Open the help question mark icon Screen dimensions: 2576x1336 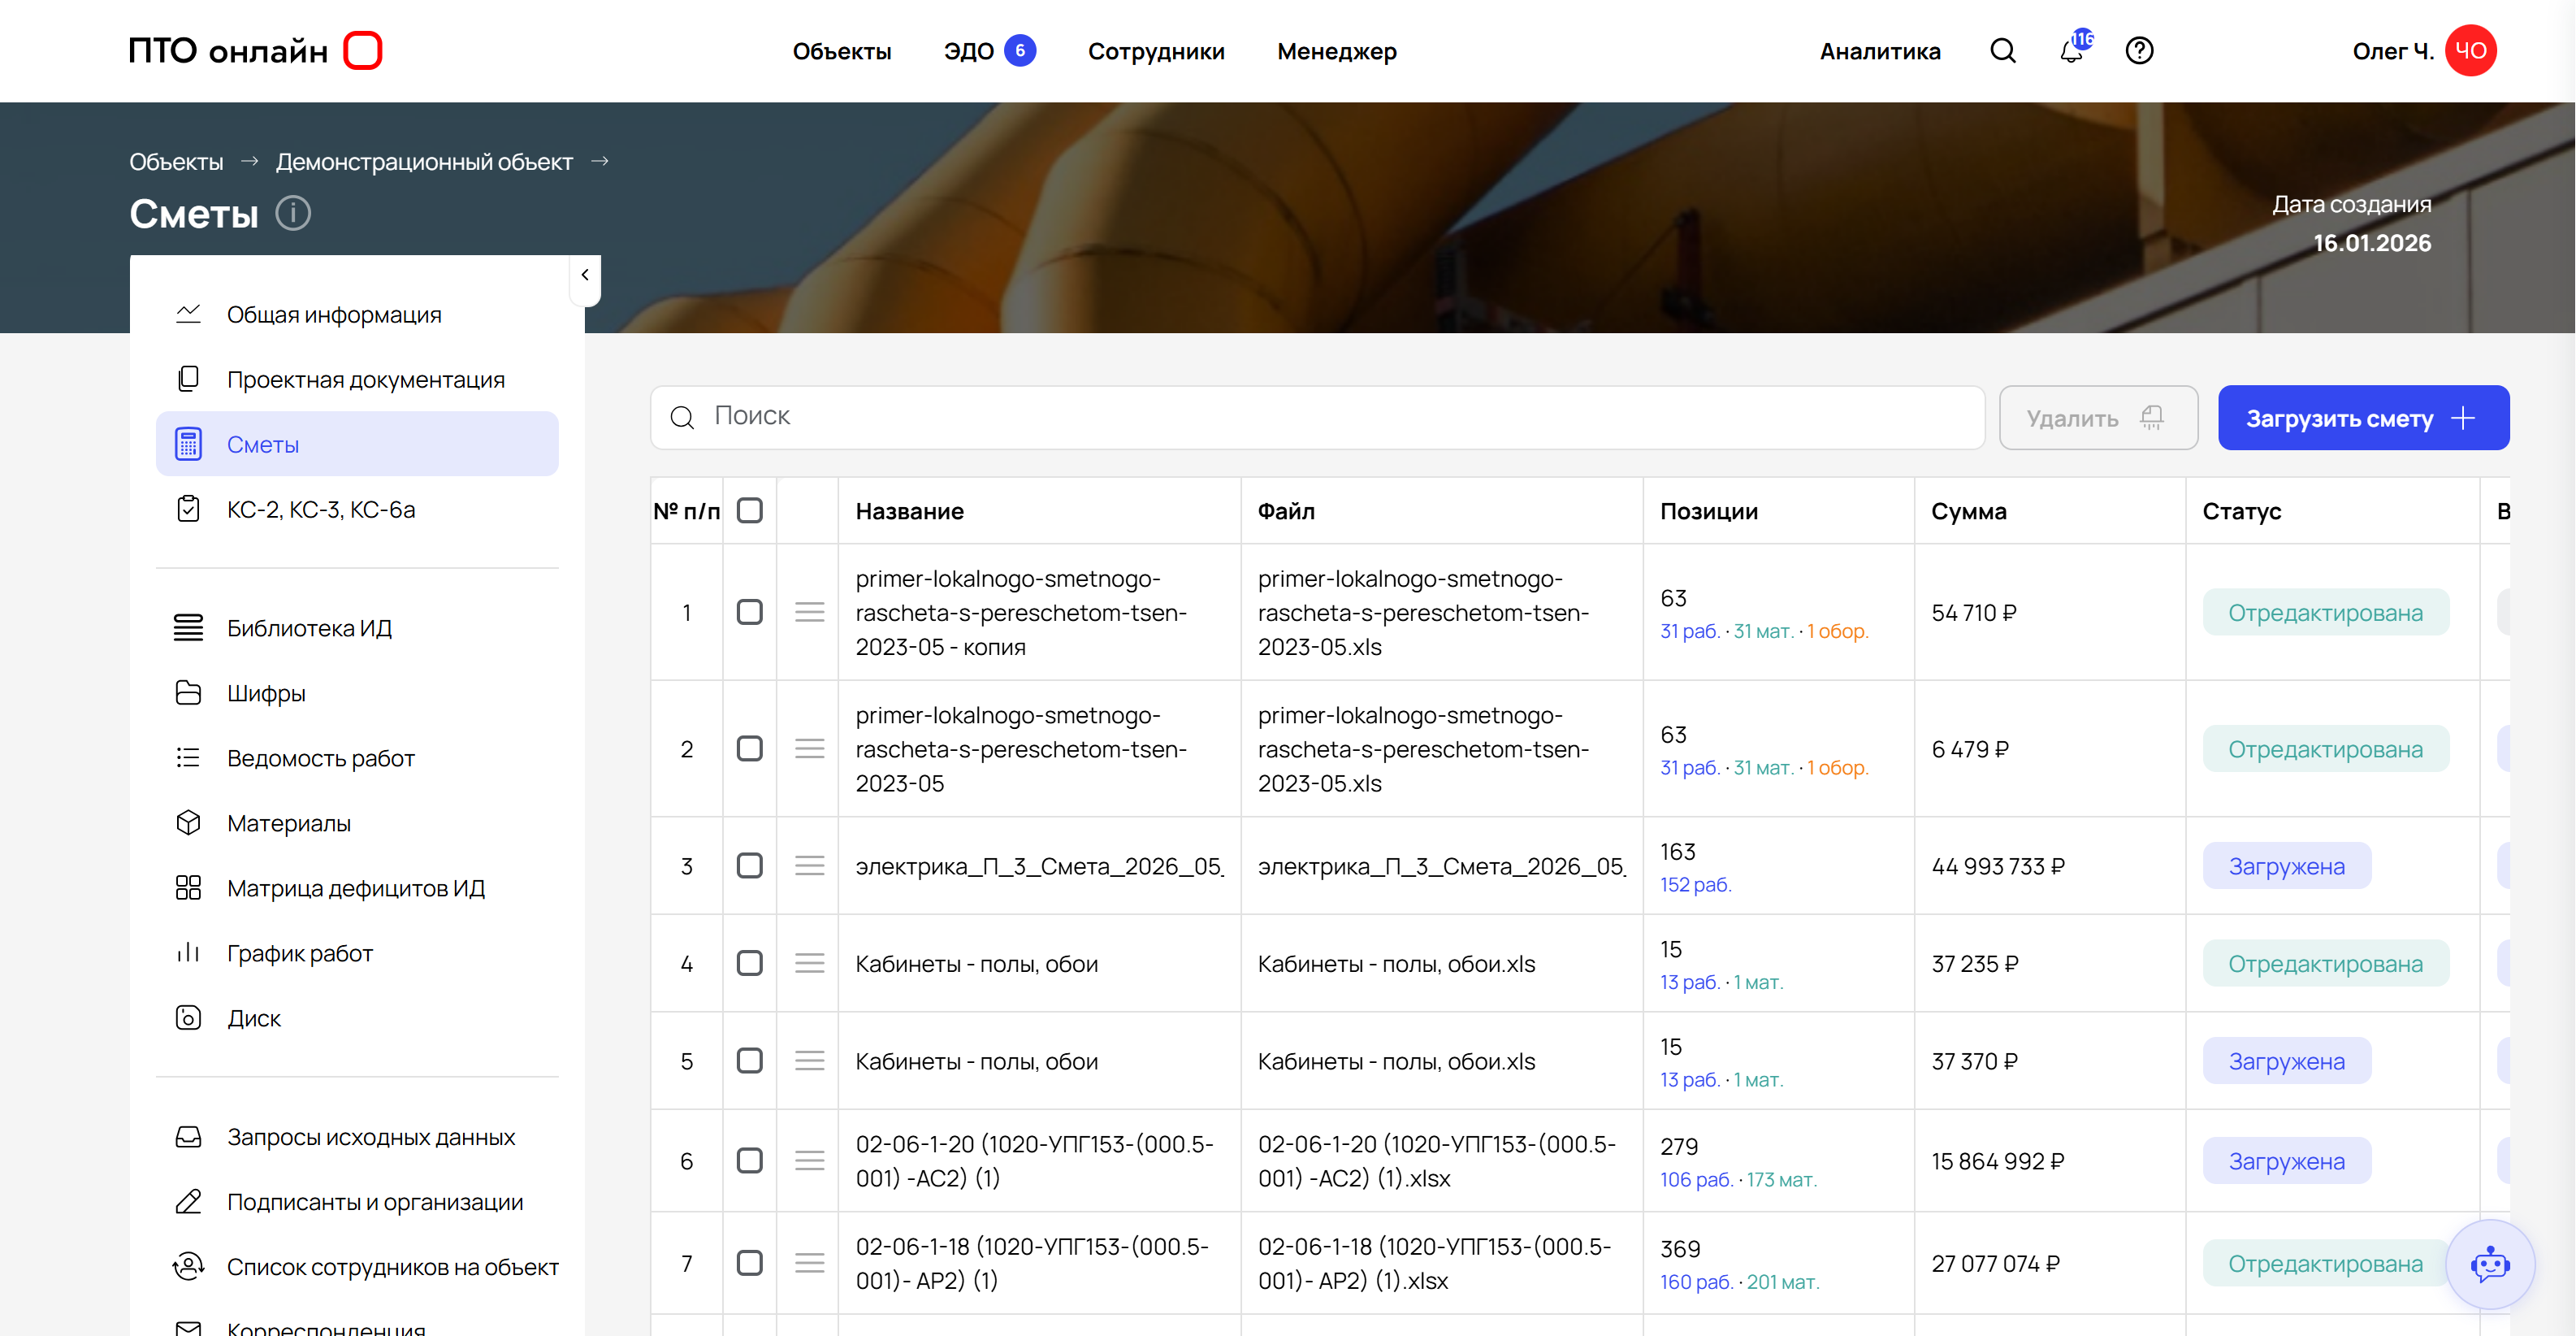point(2139,50)
